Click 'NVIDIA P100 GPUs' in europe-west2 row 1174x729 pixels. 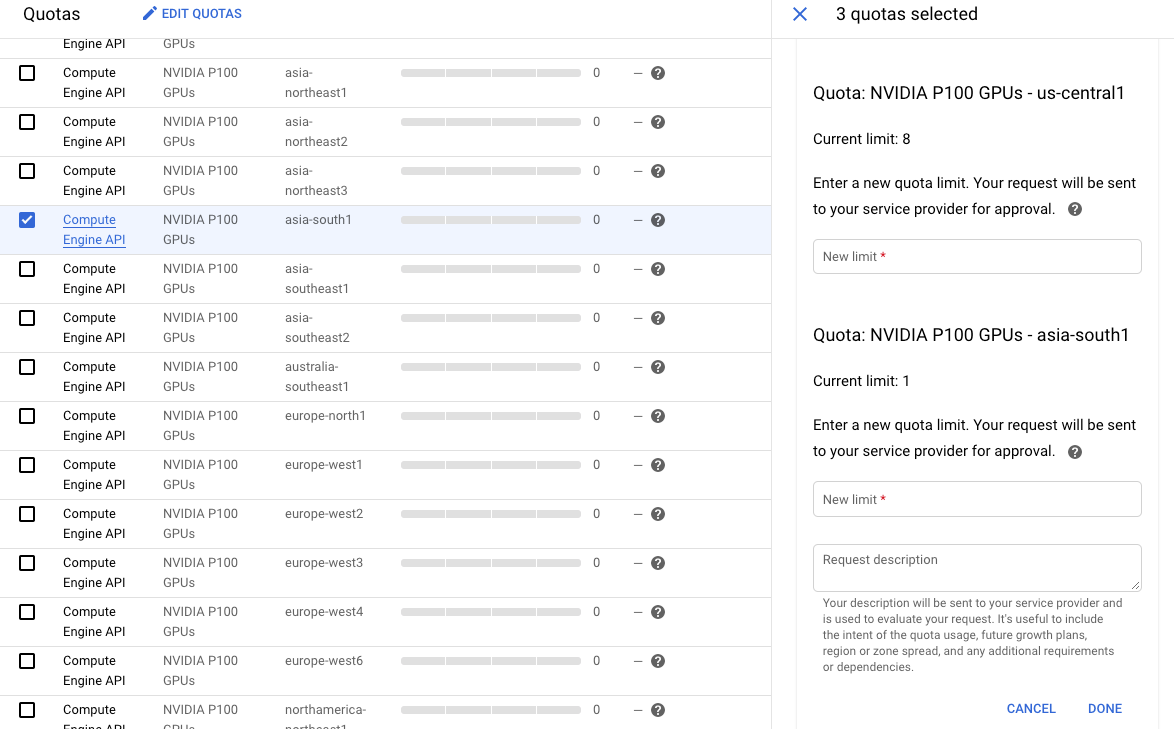pos(201,524)
